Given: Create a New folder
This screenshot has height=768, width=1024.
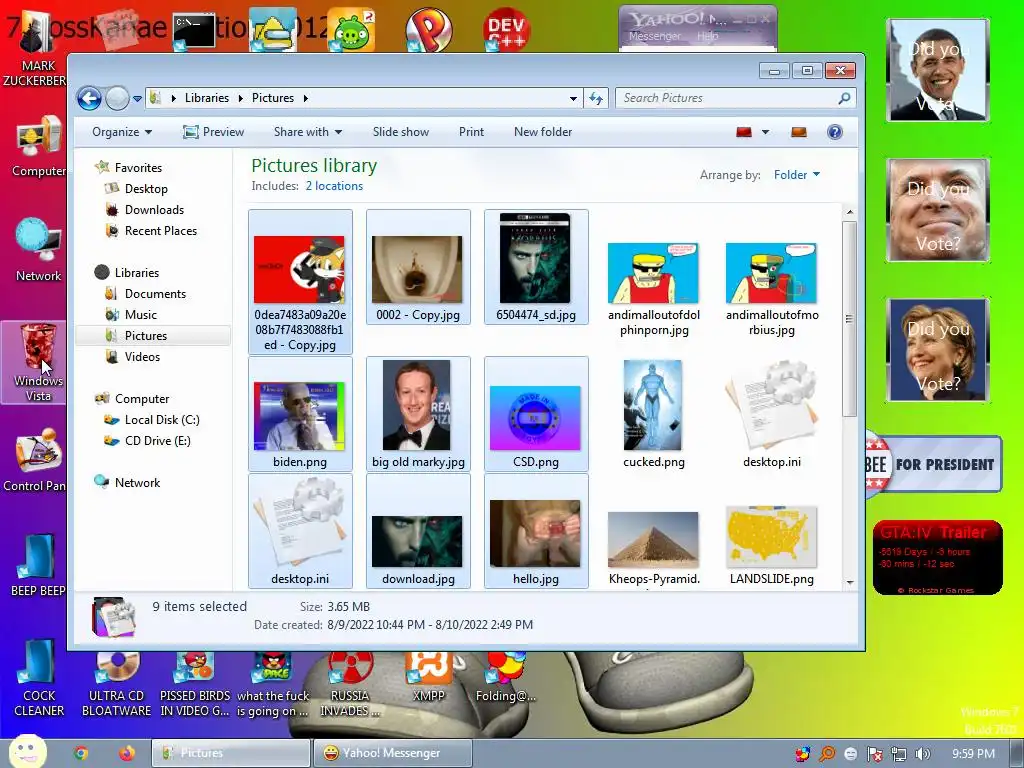Looking at the screenshot, I should pyautogui.click(x=543, y=132).
